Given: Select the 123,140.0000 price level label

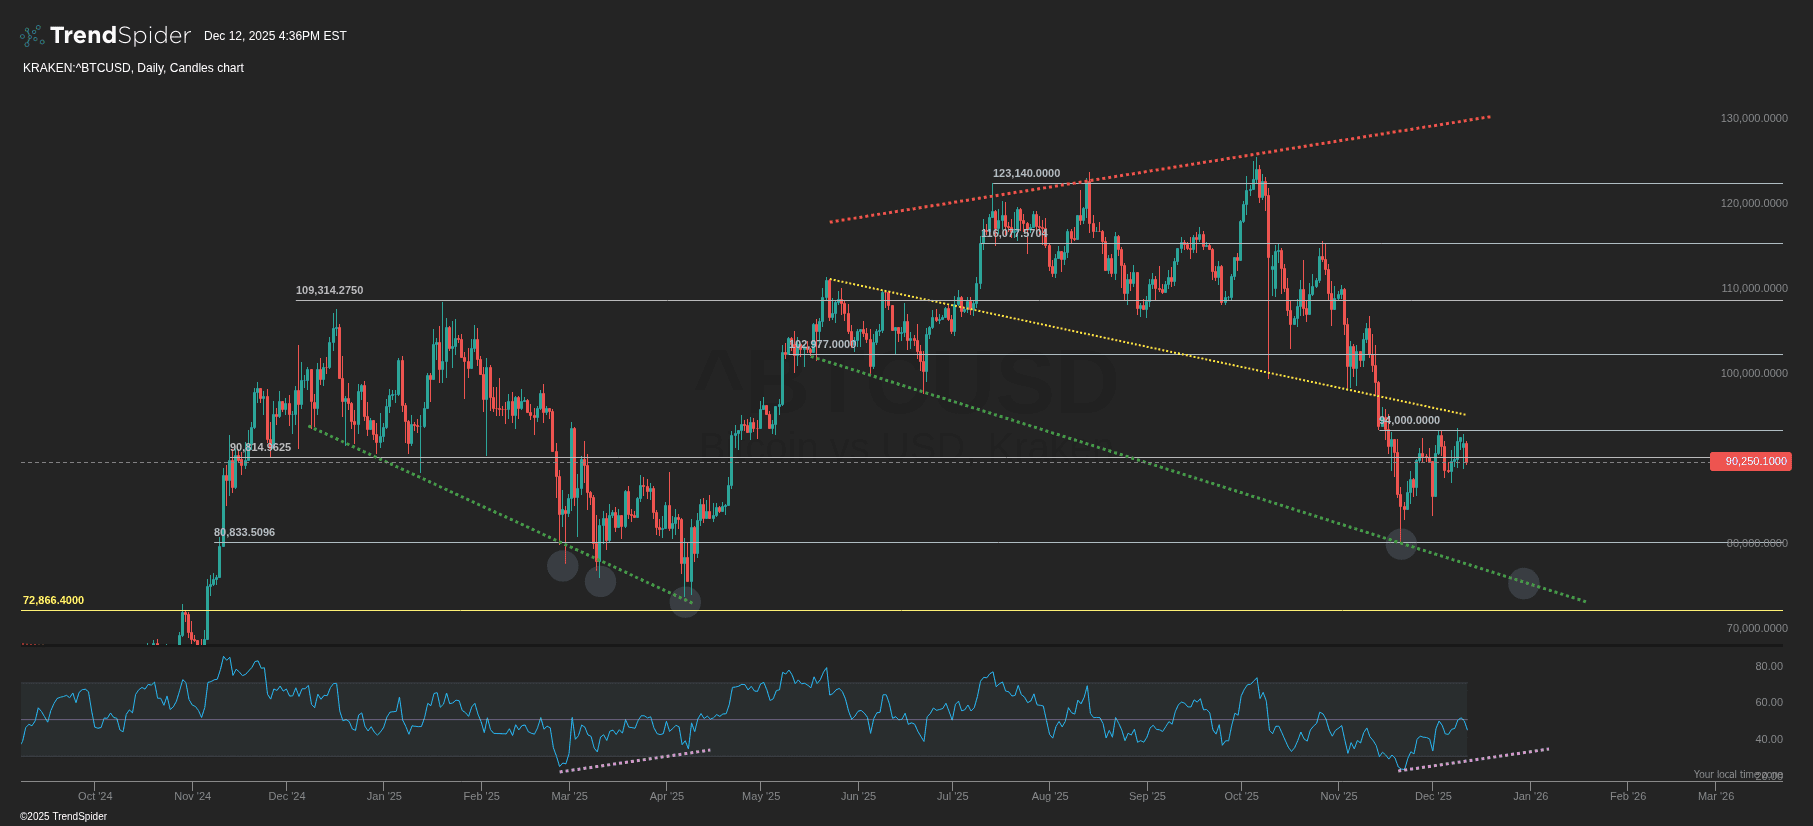Looking at the screenshot, I should 1026,173.
